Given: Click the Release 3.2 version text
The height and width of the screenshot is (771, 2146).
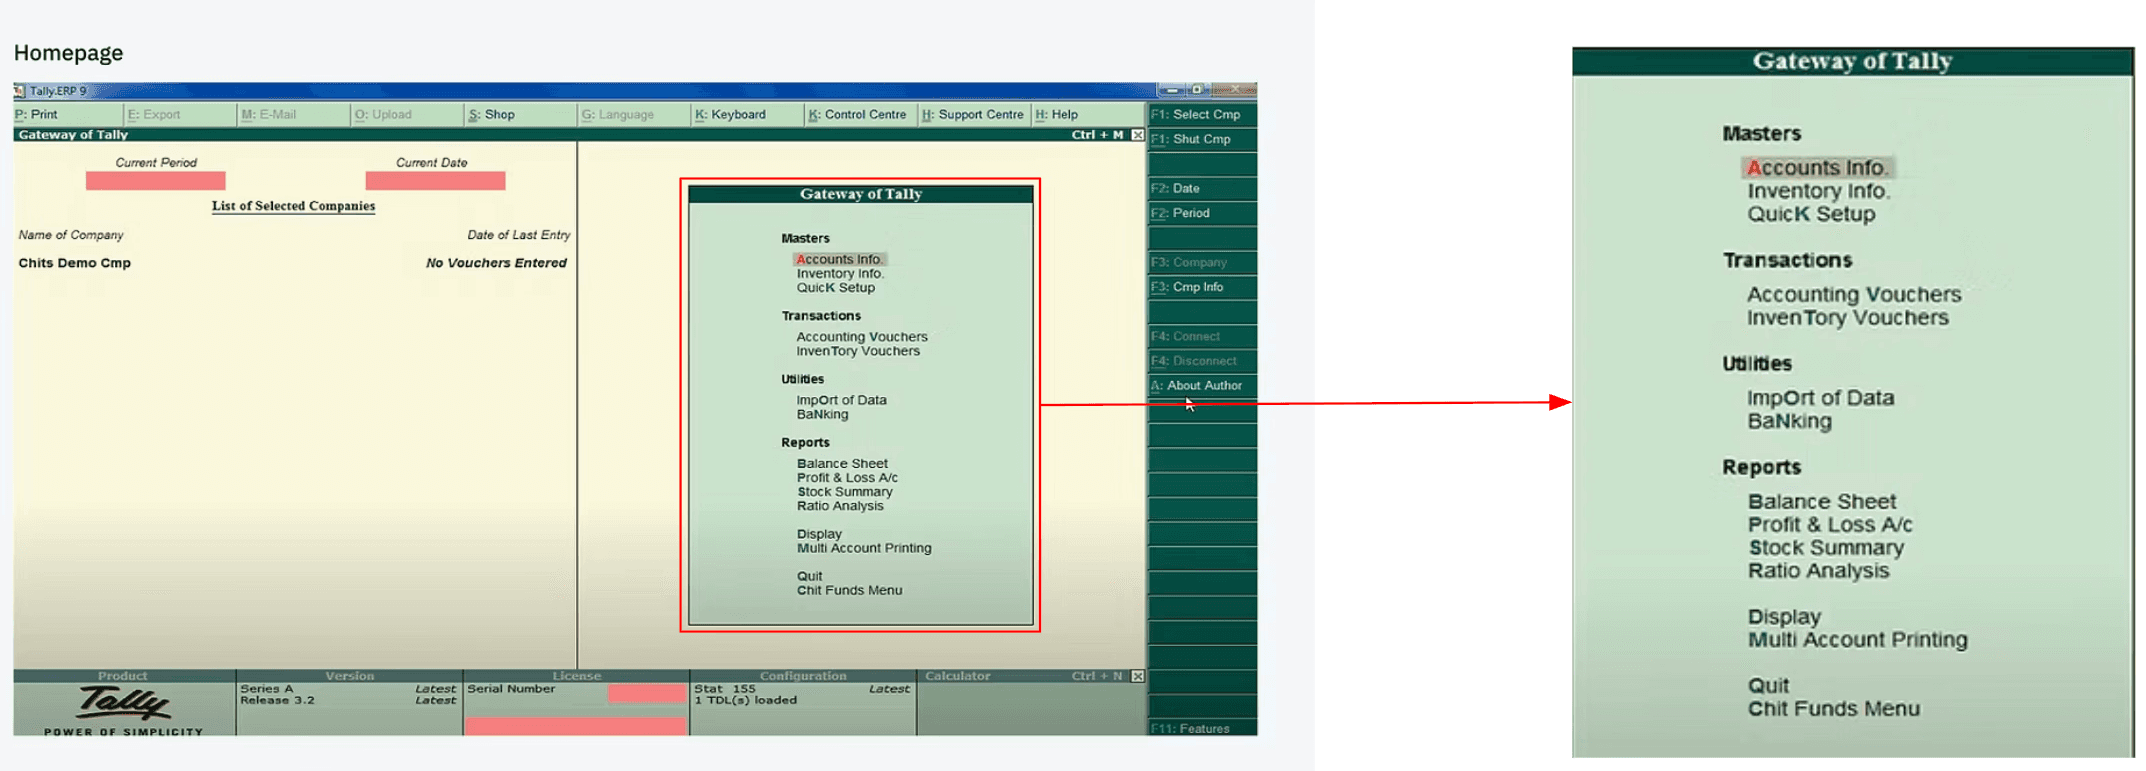Looking at the screenshot, I should [277, 701].
